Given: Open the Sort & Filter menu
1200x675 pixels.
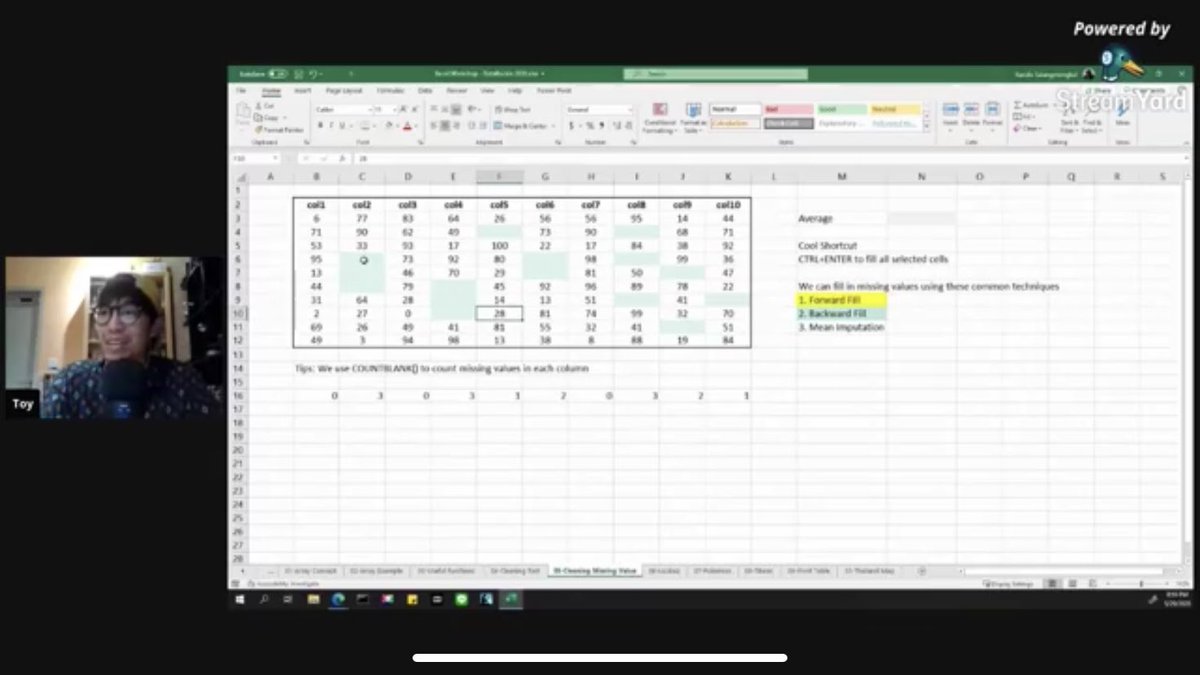Looking at the screenshot, I should click(x=1071, y=120).
